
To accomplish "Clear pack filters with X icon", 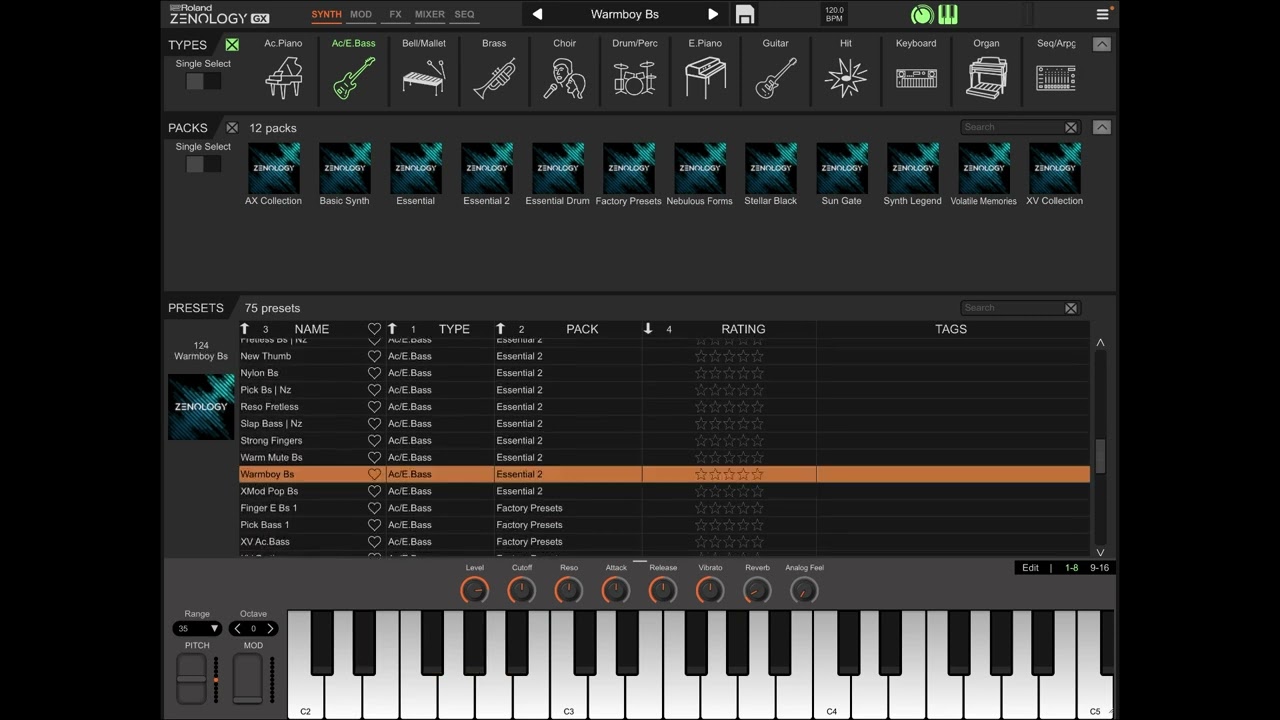I will pyautogui.click(x=232, y=128).
